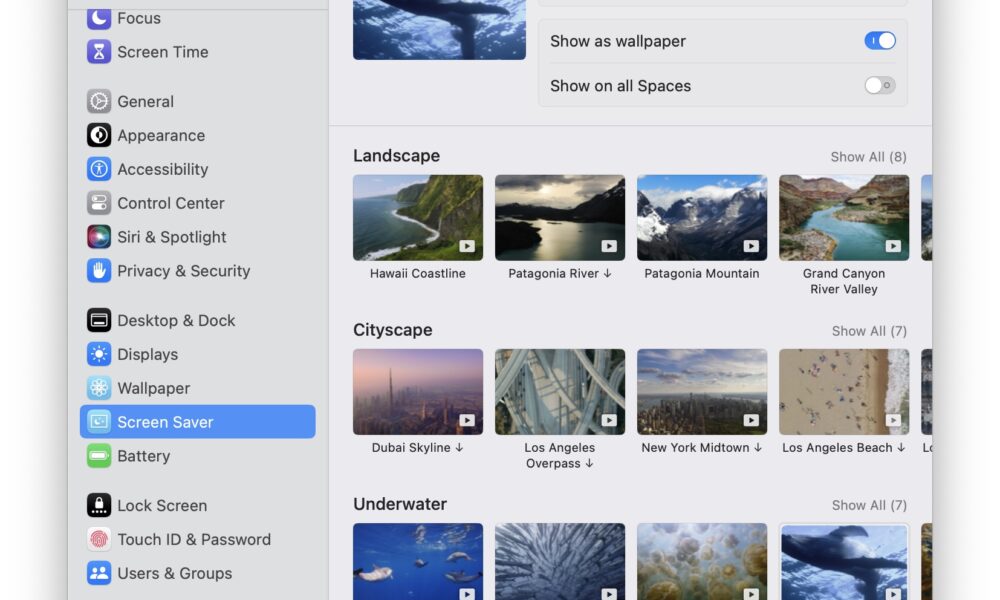Screen dimensions: 1000x600
Task: Open Users & Groups settings
Action: pos(198,573)
